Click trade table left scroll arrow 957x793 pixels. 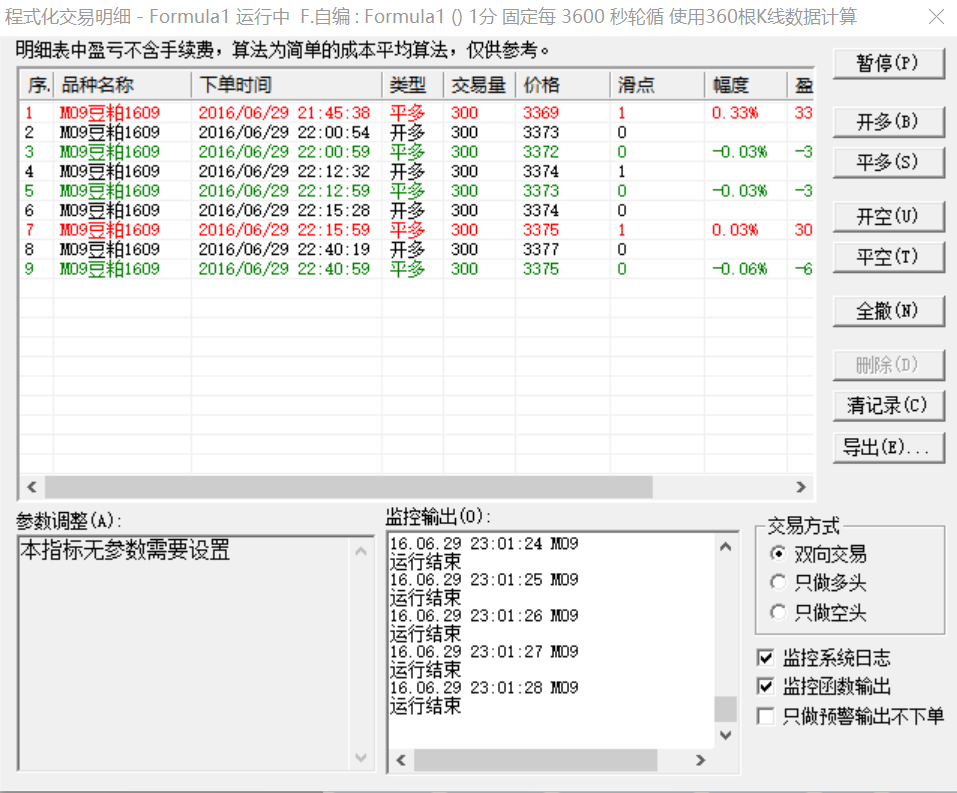(x=32, y=487)
